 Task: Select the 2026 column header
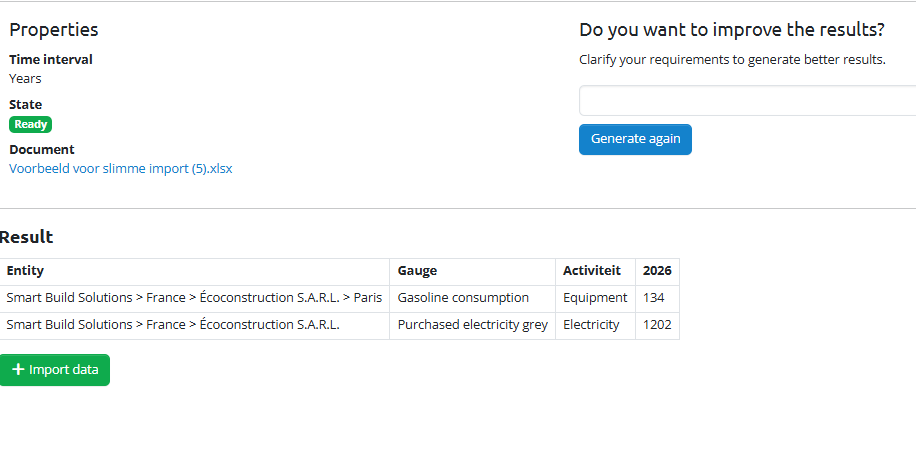657,271
